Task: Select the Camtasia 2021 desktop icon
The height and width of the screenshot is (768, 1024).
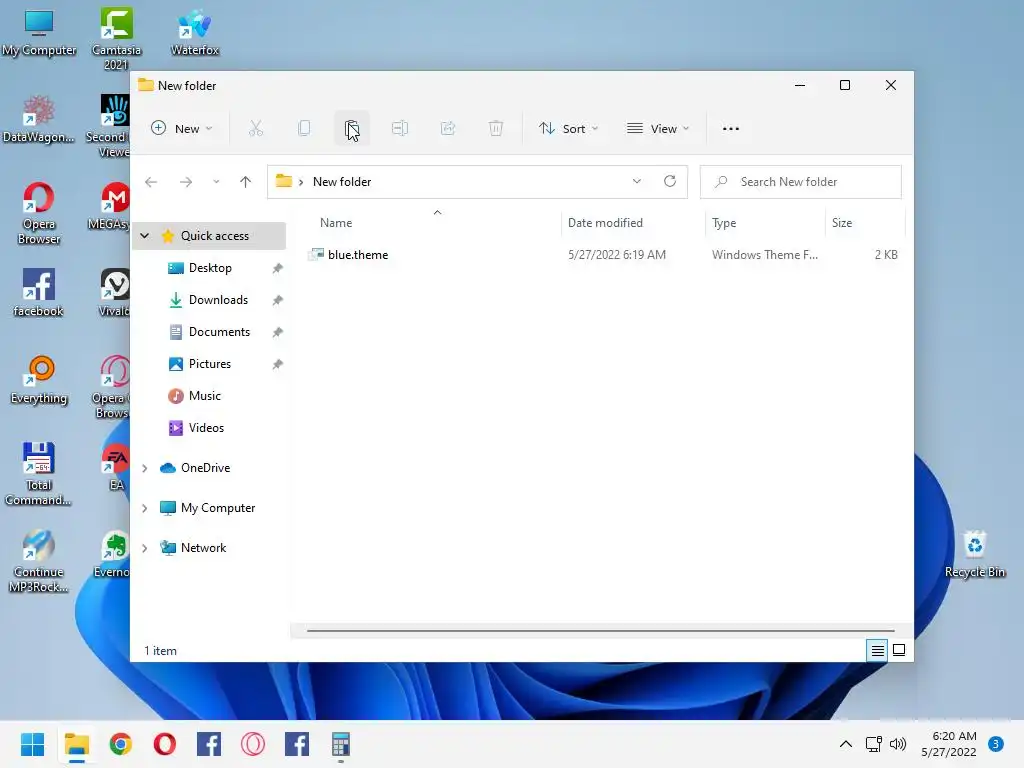Action: [x=116, y=39]
